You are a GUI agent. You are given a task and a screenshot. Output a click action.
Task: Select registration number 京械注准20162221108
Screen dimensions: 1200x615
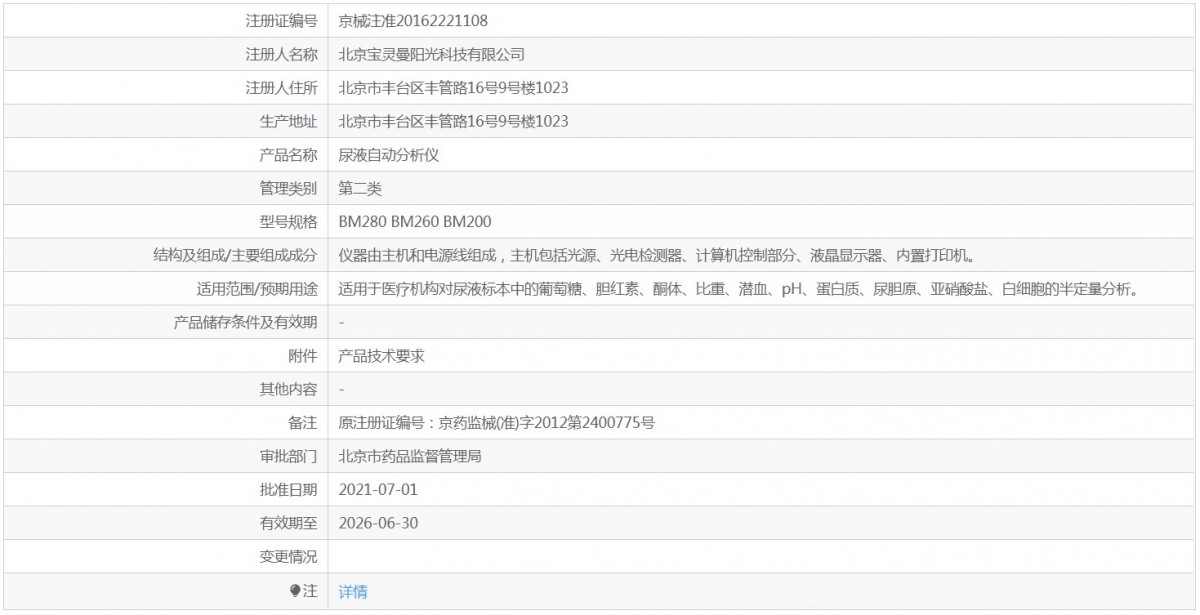click(413, 20)
